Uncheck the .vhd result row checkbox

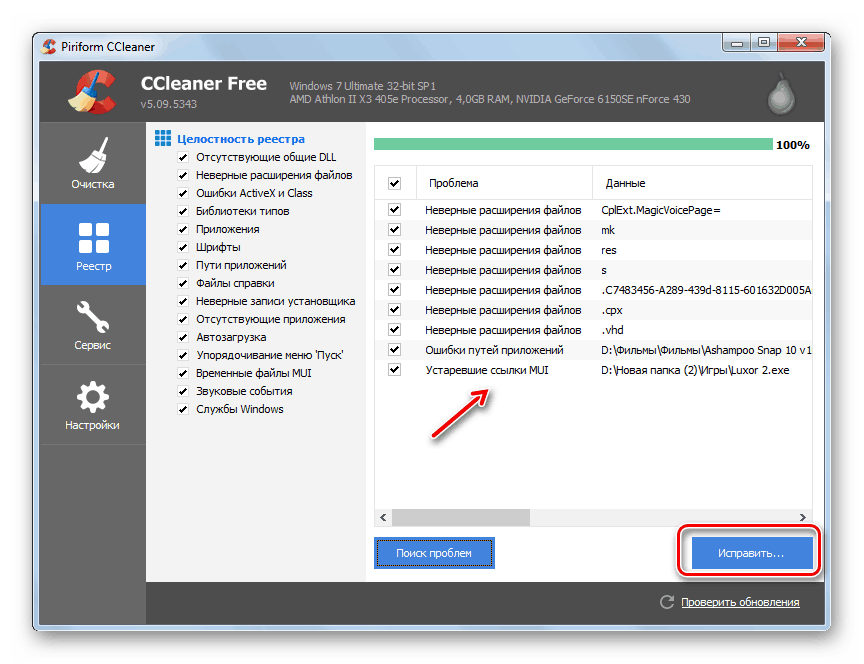395,330
